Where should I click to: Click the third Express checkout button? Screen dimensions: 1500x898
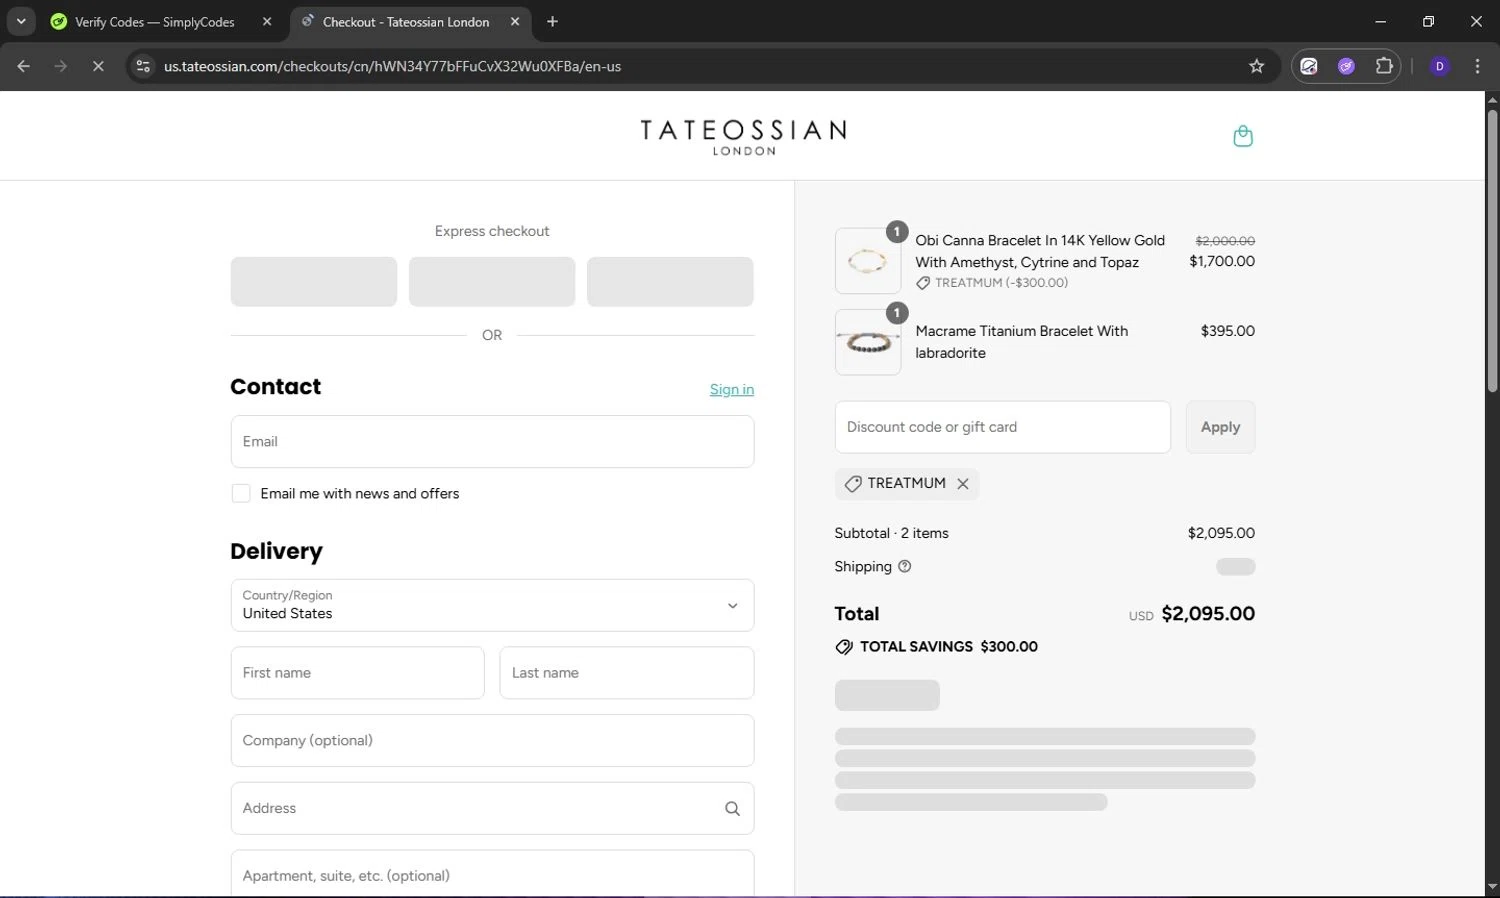[x=670, y=282]
